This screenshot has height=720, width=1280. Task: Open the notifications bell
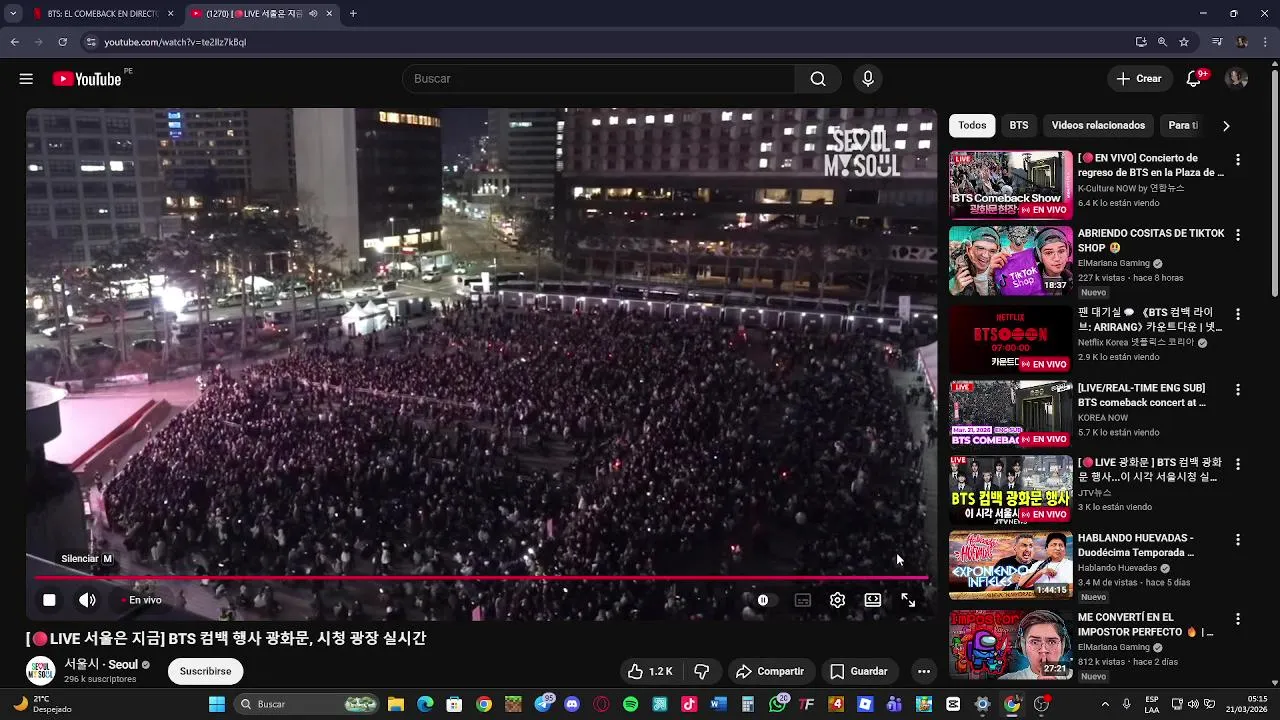pos(1194,79)
